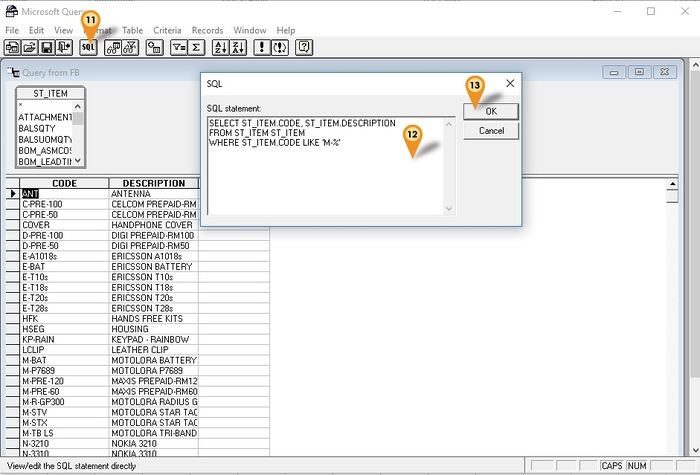
Task: Click the KEYPAD - RAINBOW description cell
Action: click(154, 339)
